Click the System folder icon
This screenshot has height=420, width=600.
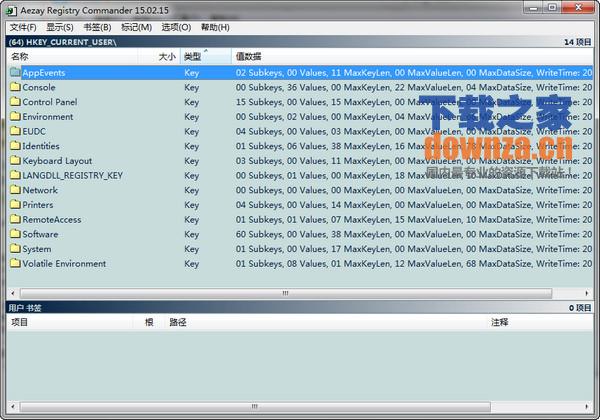15,249
